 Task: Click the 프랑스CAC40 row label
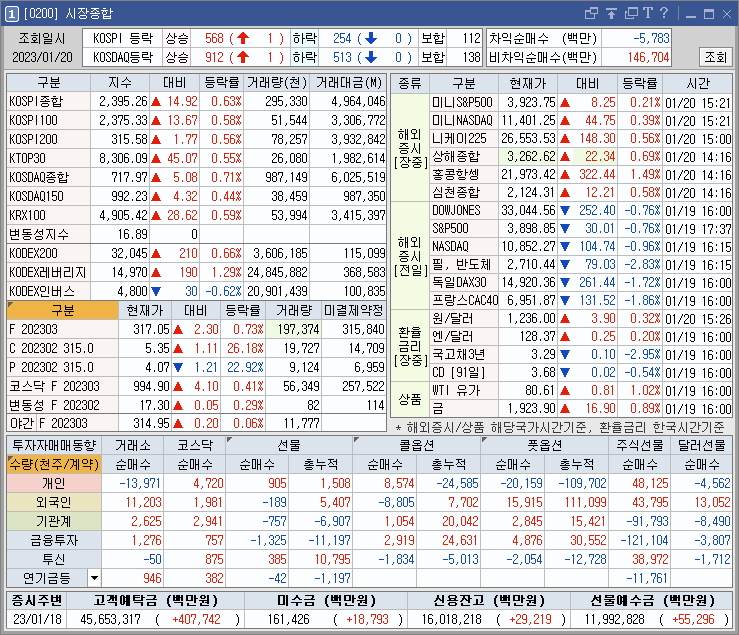(464, 300)
